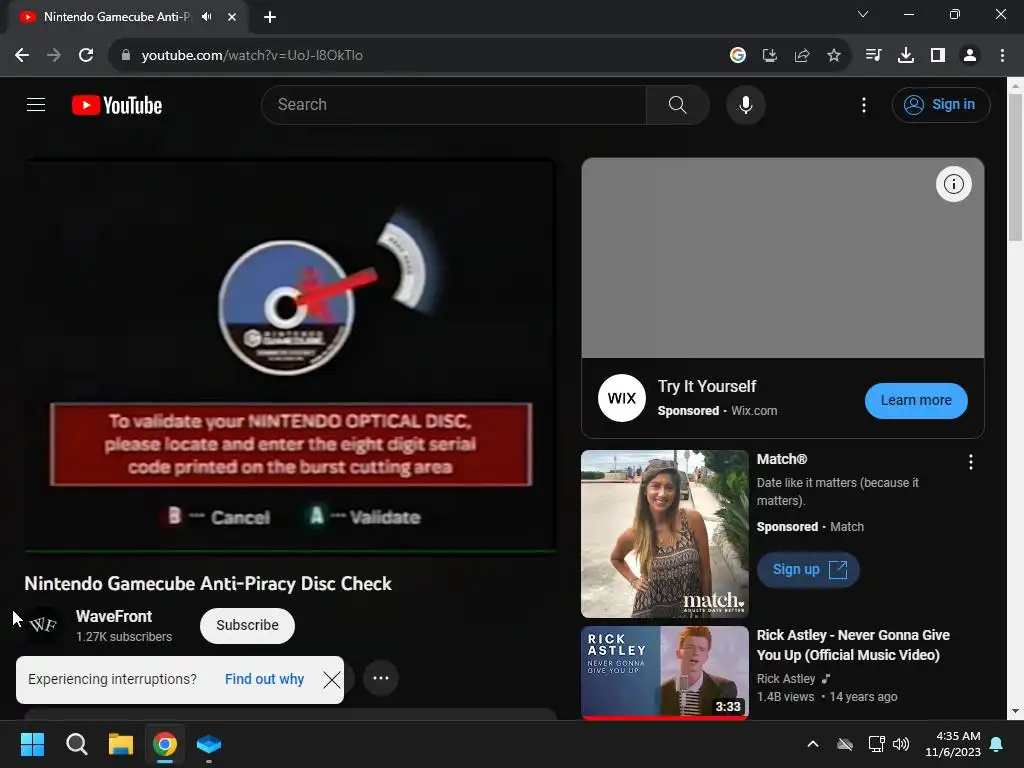1024x768 pixels.
Task: Open Rick Astley video thumbnail
Action: 664,673
